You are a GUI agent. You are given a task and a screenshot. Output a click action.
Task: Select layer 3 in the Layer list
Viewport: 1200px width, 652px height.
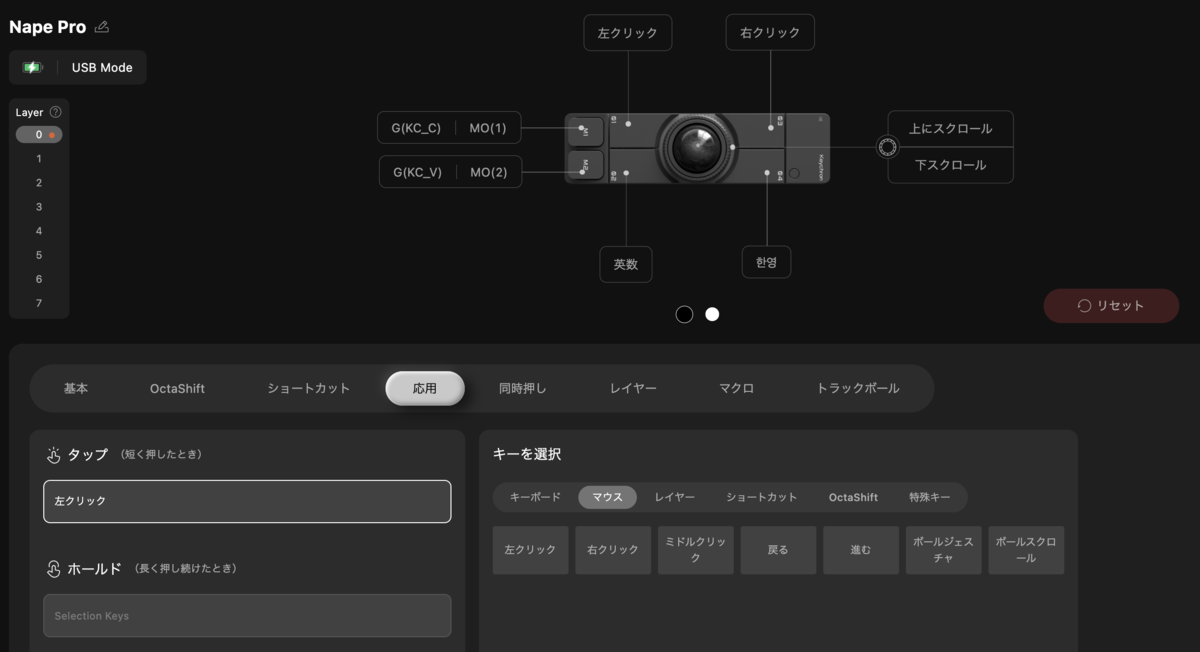(39, 207)
